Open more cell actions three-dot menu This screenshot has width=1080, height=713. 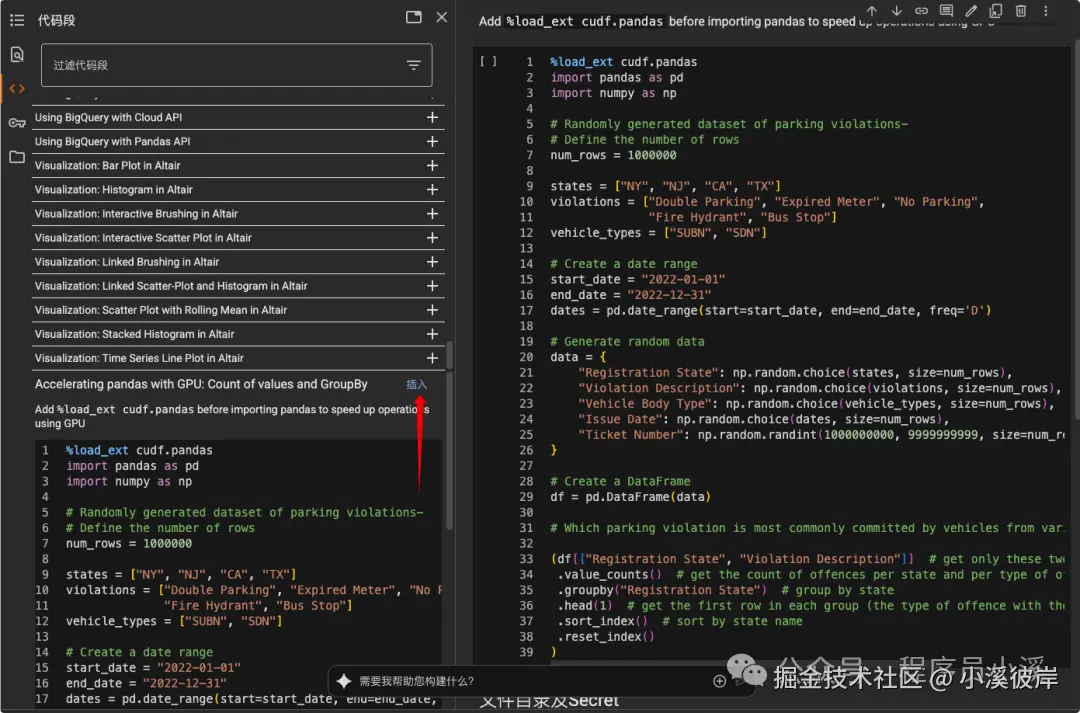pyautogui.click(x=1046, y=10)
